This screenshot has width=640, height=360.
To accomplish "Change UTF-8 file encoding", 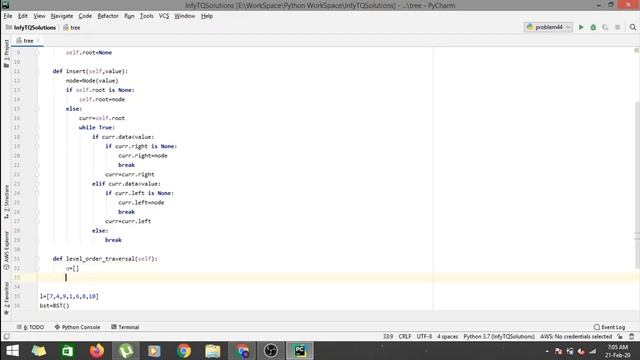I will point(424,337).
